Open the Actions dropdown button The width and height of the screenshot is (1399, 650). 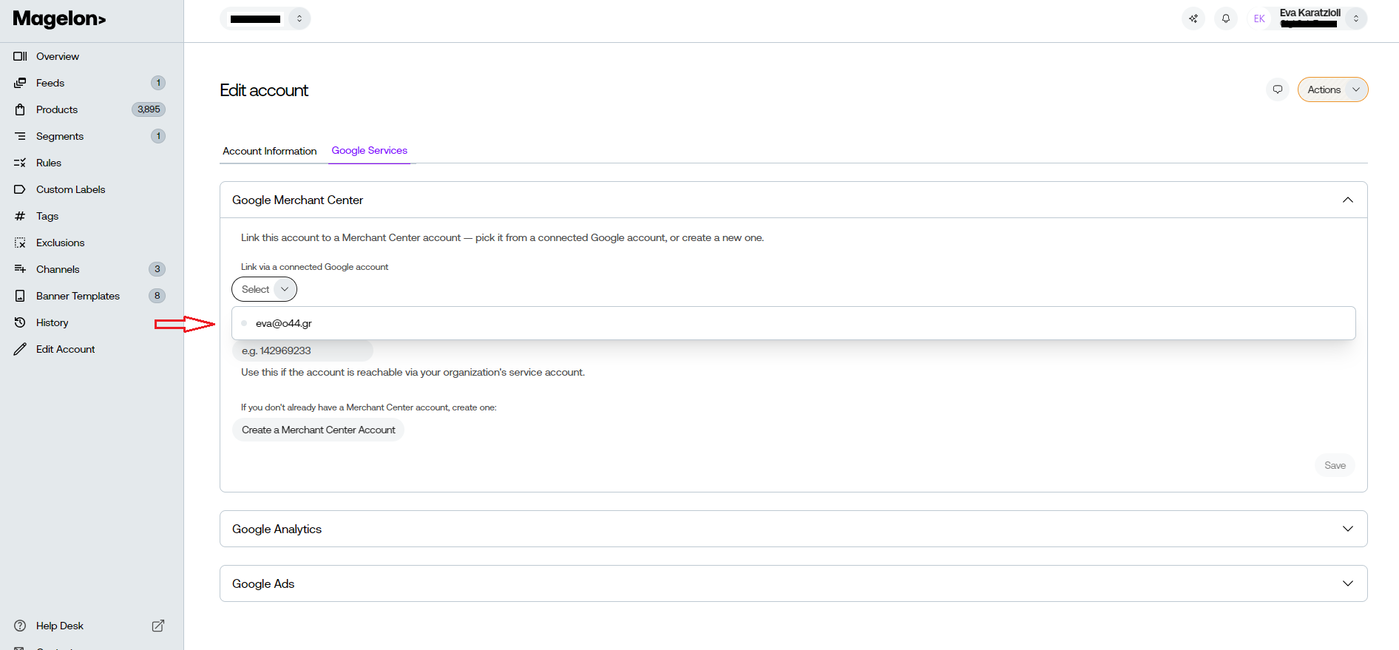tap(1333, 89)
